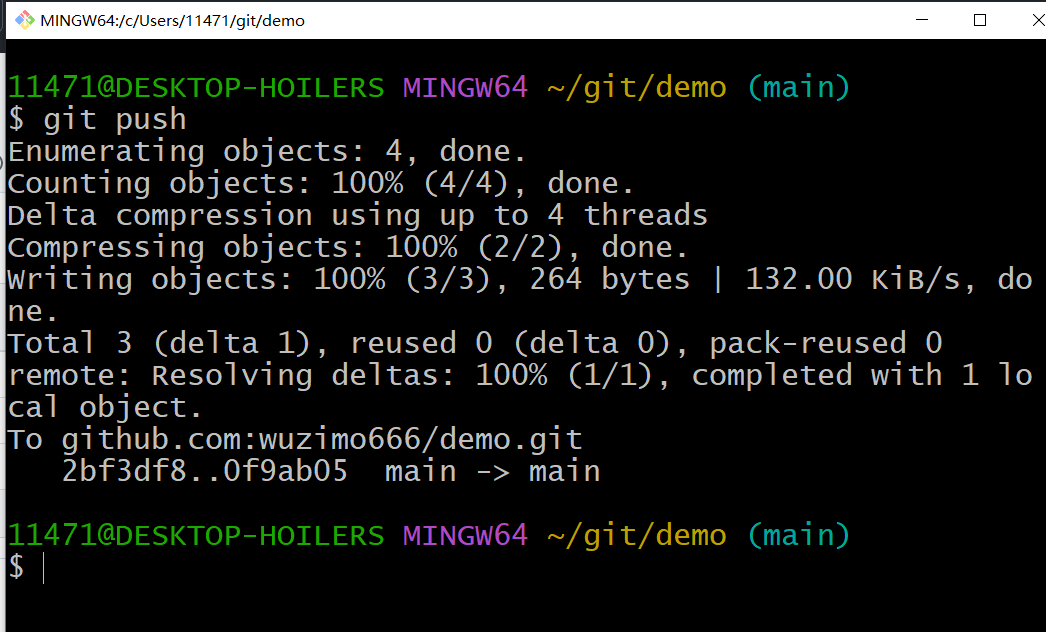
Task: Click the "Enumerating objects" output line
Action: click(267, 152)
